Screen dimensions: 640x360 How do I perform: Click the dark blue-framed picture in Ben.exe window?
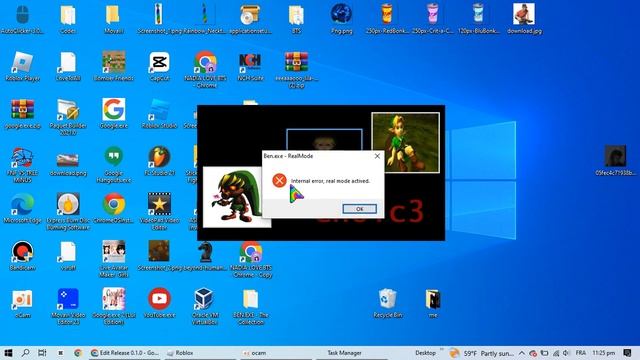tap(324, 140)
